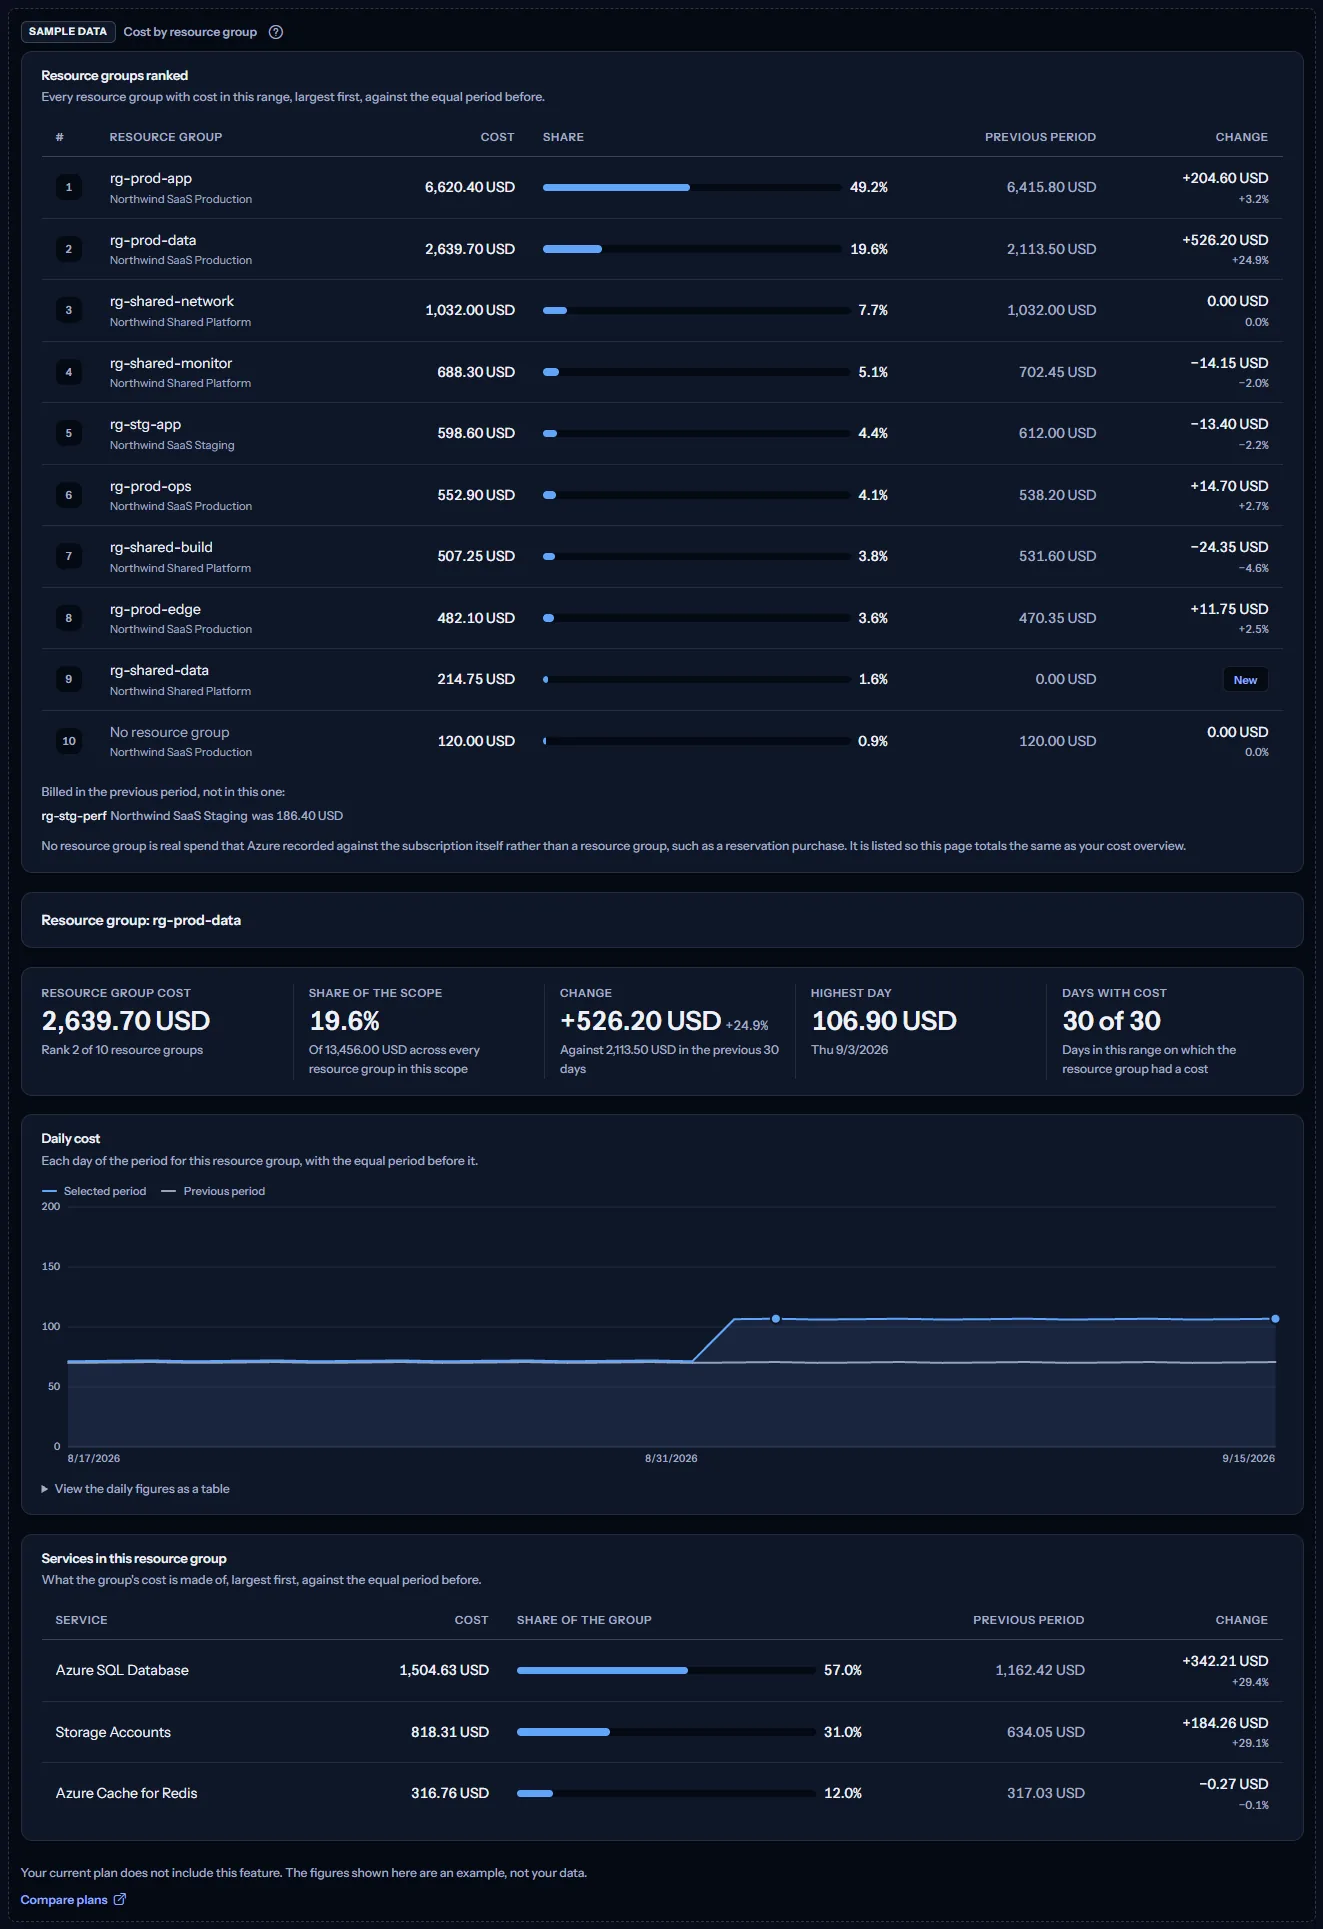This screenshot has height=1929, width=1323.
Task: Click the last data point at 9/15/2026
Action: click(x=1275, y=1319)
